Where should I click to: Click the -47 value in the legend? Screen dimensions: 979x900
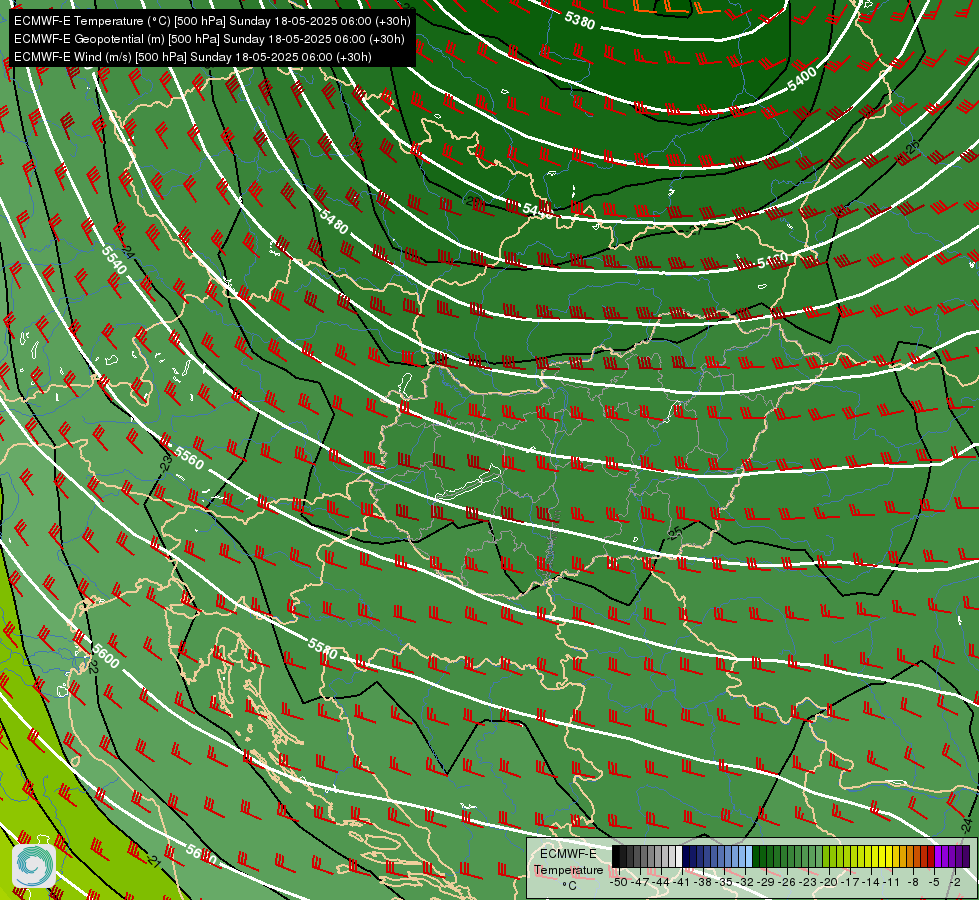[x=640, y=883]
